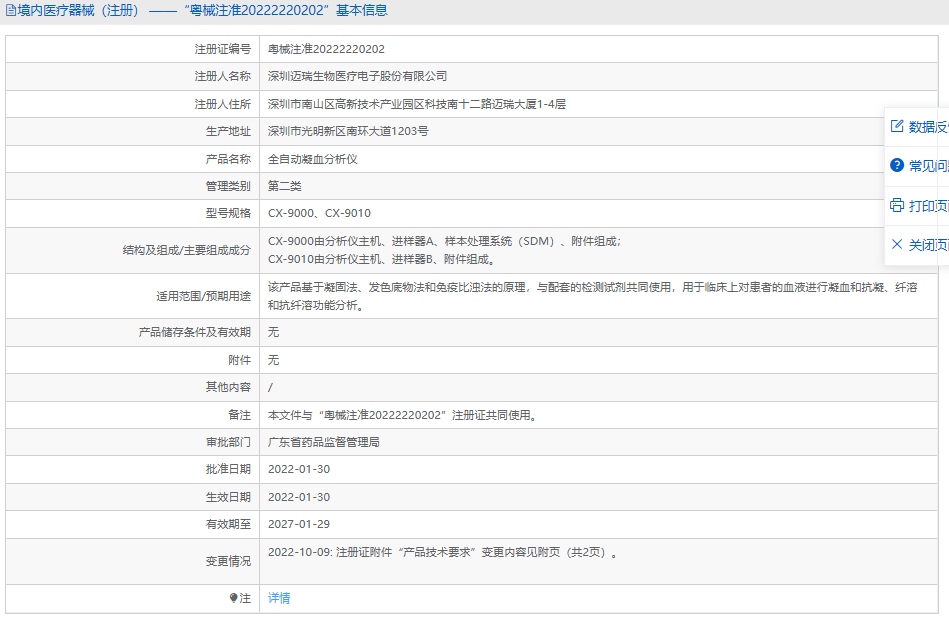Click the 打印页 side link

click(x=928, y=206)
